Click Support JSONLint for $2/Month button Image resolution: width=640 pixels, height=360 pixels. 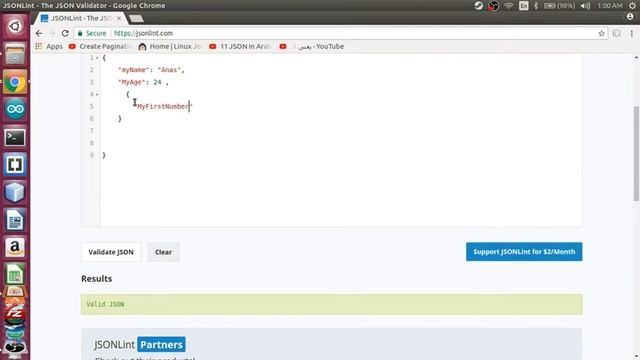pos(524,252)
